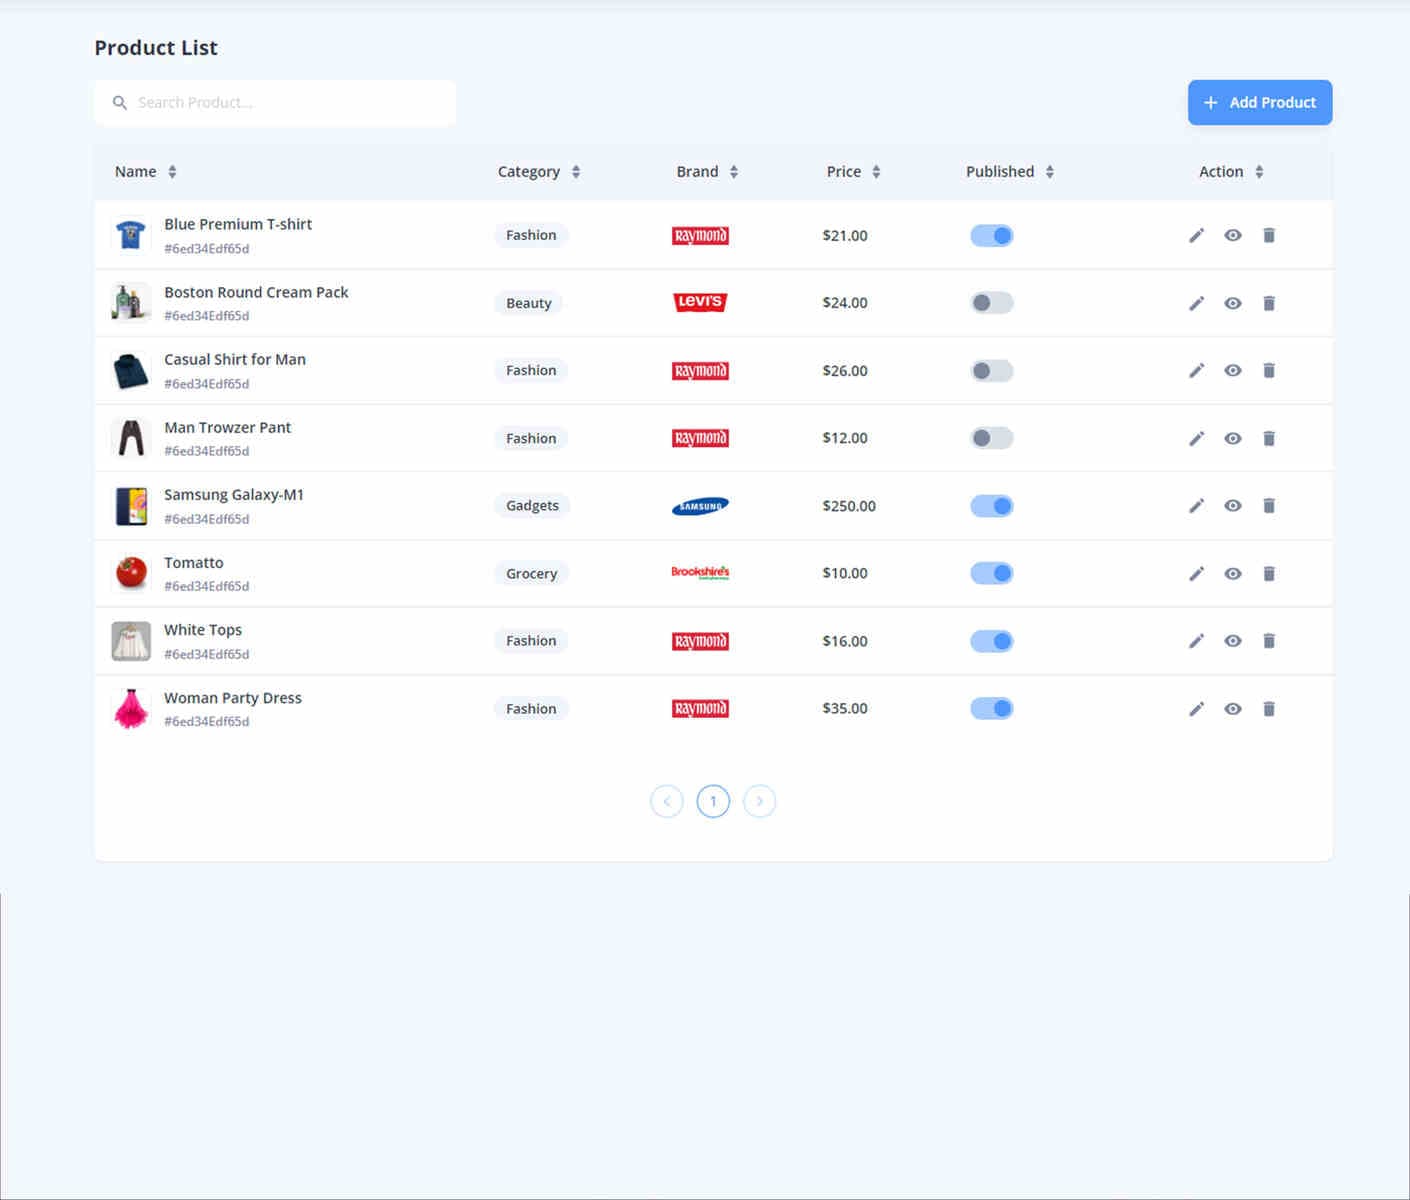Open the view eye icon for White Tops
This screenshot has height=1200, width=1410.
point(1232,641)
